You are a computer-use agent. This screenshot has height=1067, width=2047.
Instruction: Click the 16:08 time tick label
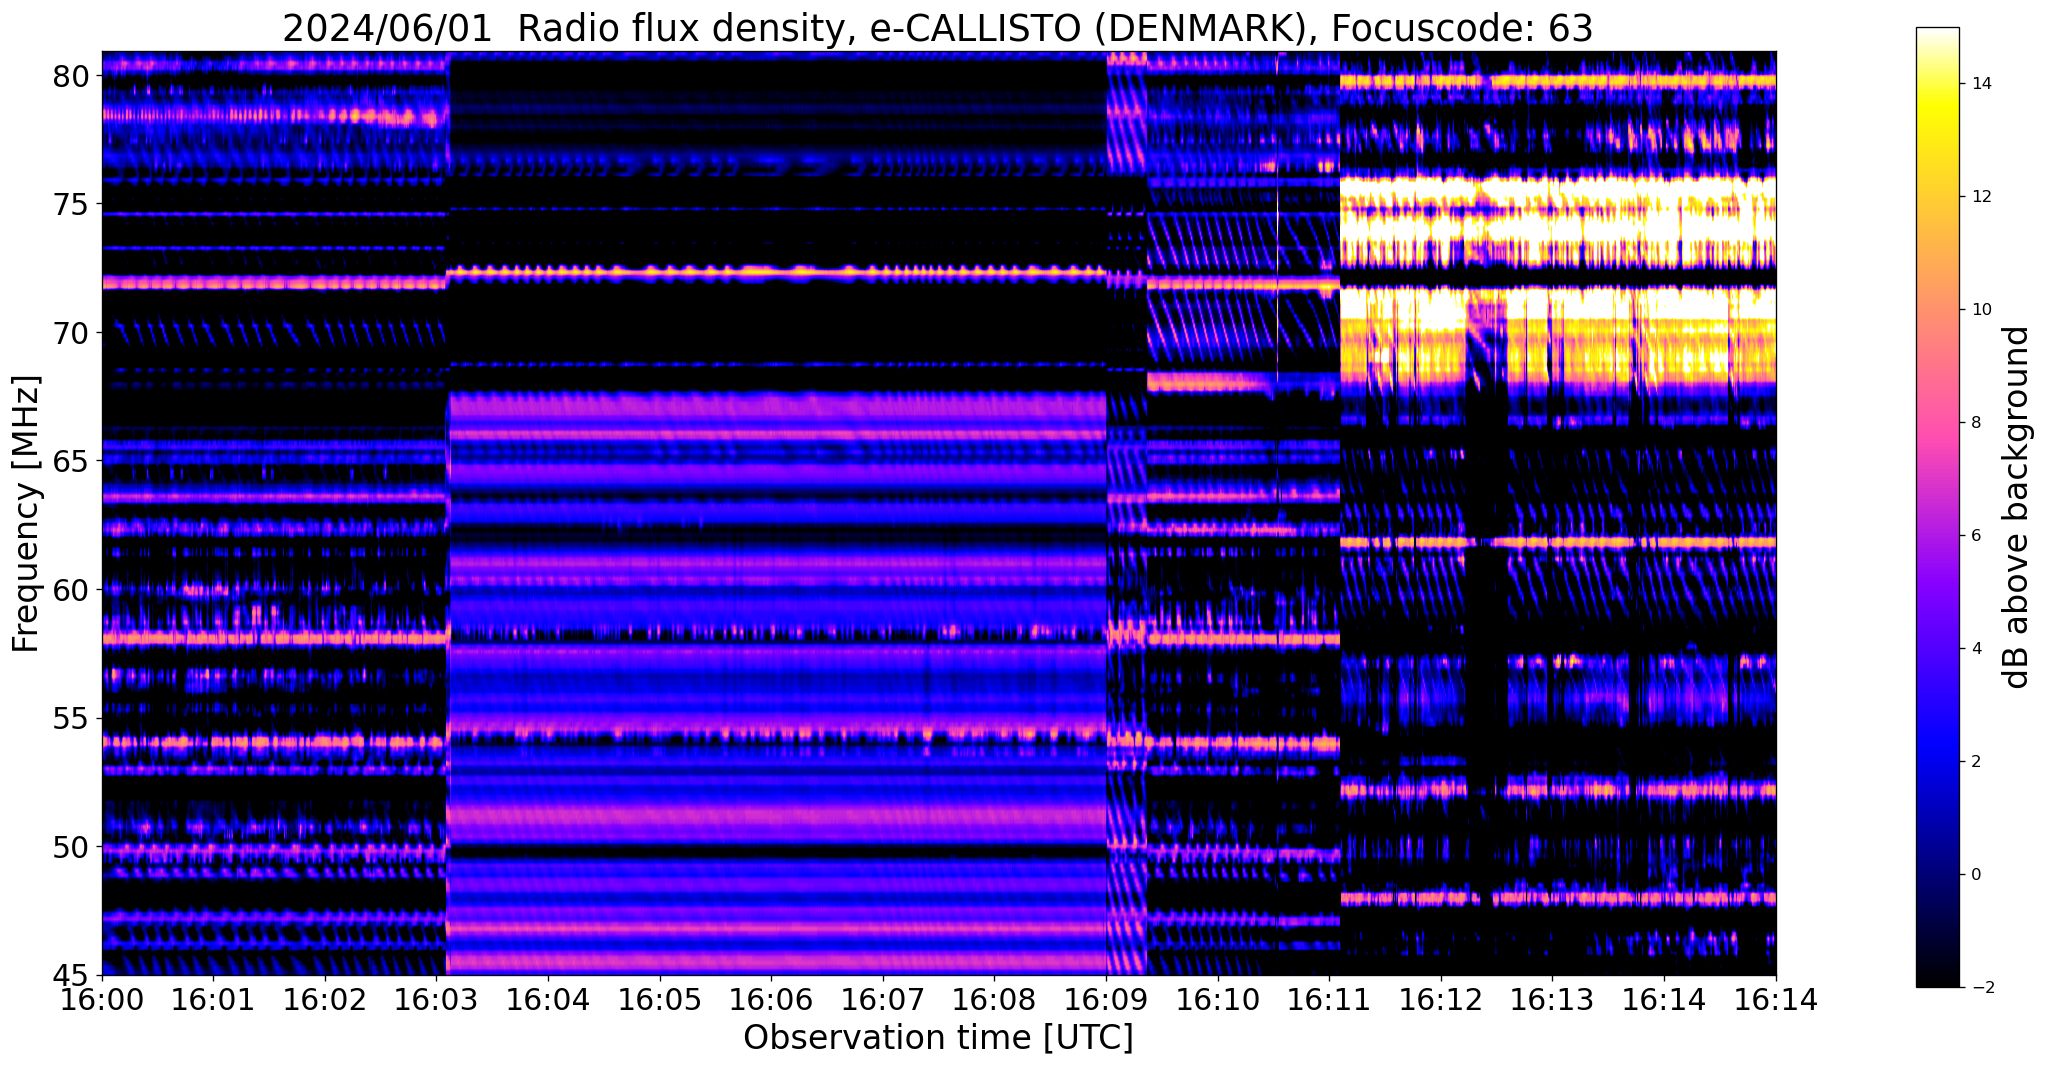(994, 999)
